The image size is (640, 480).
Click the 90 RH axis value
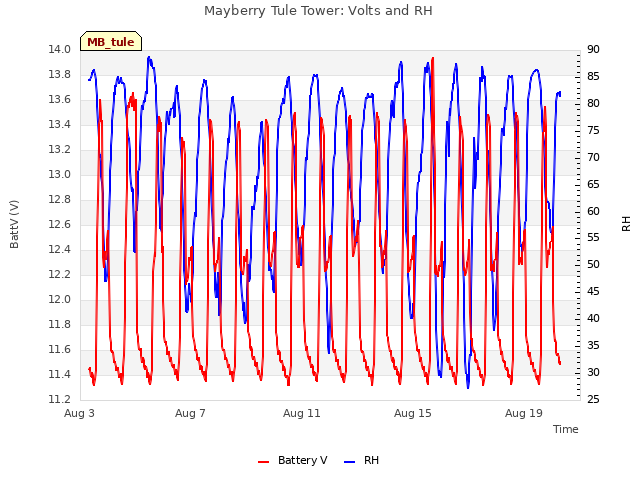593,49
